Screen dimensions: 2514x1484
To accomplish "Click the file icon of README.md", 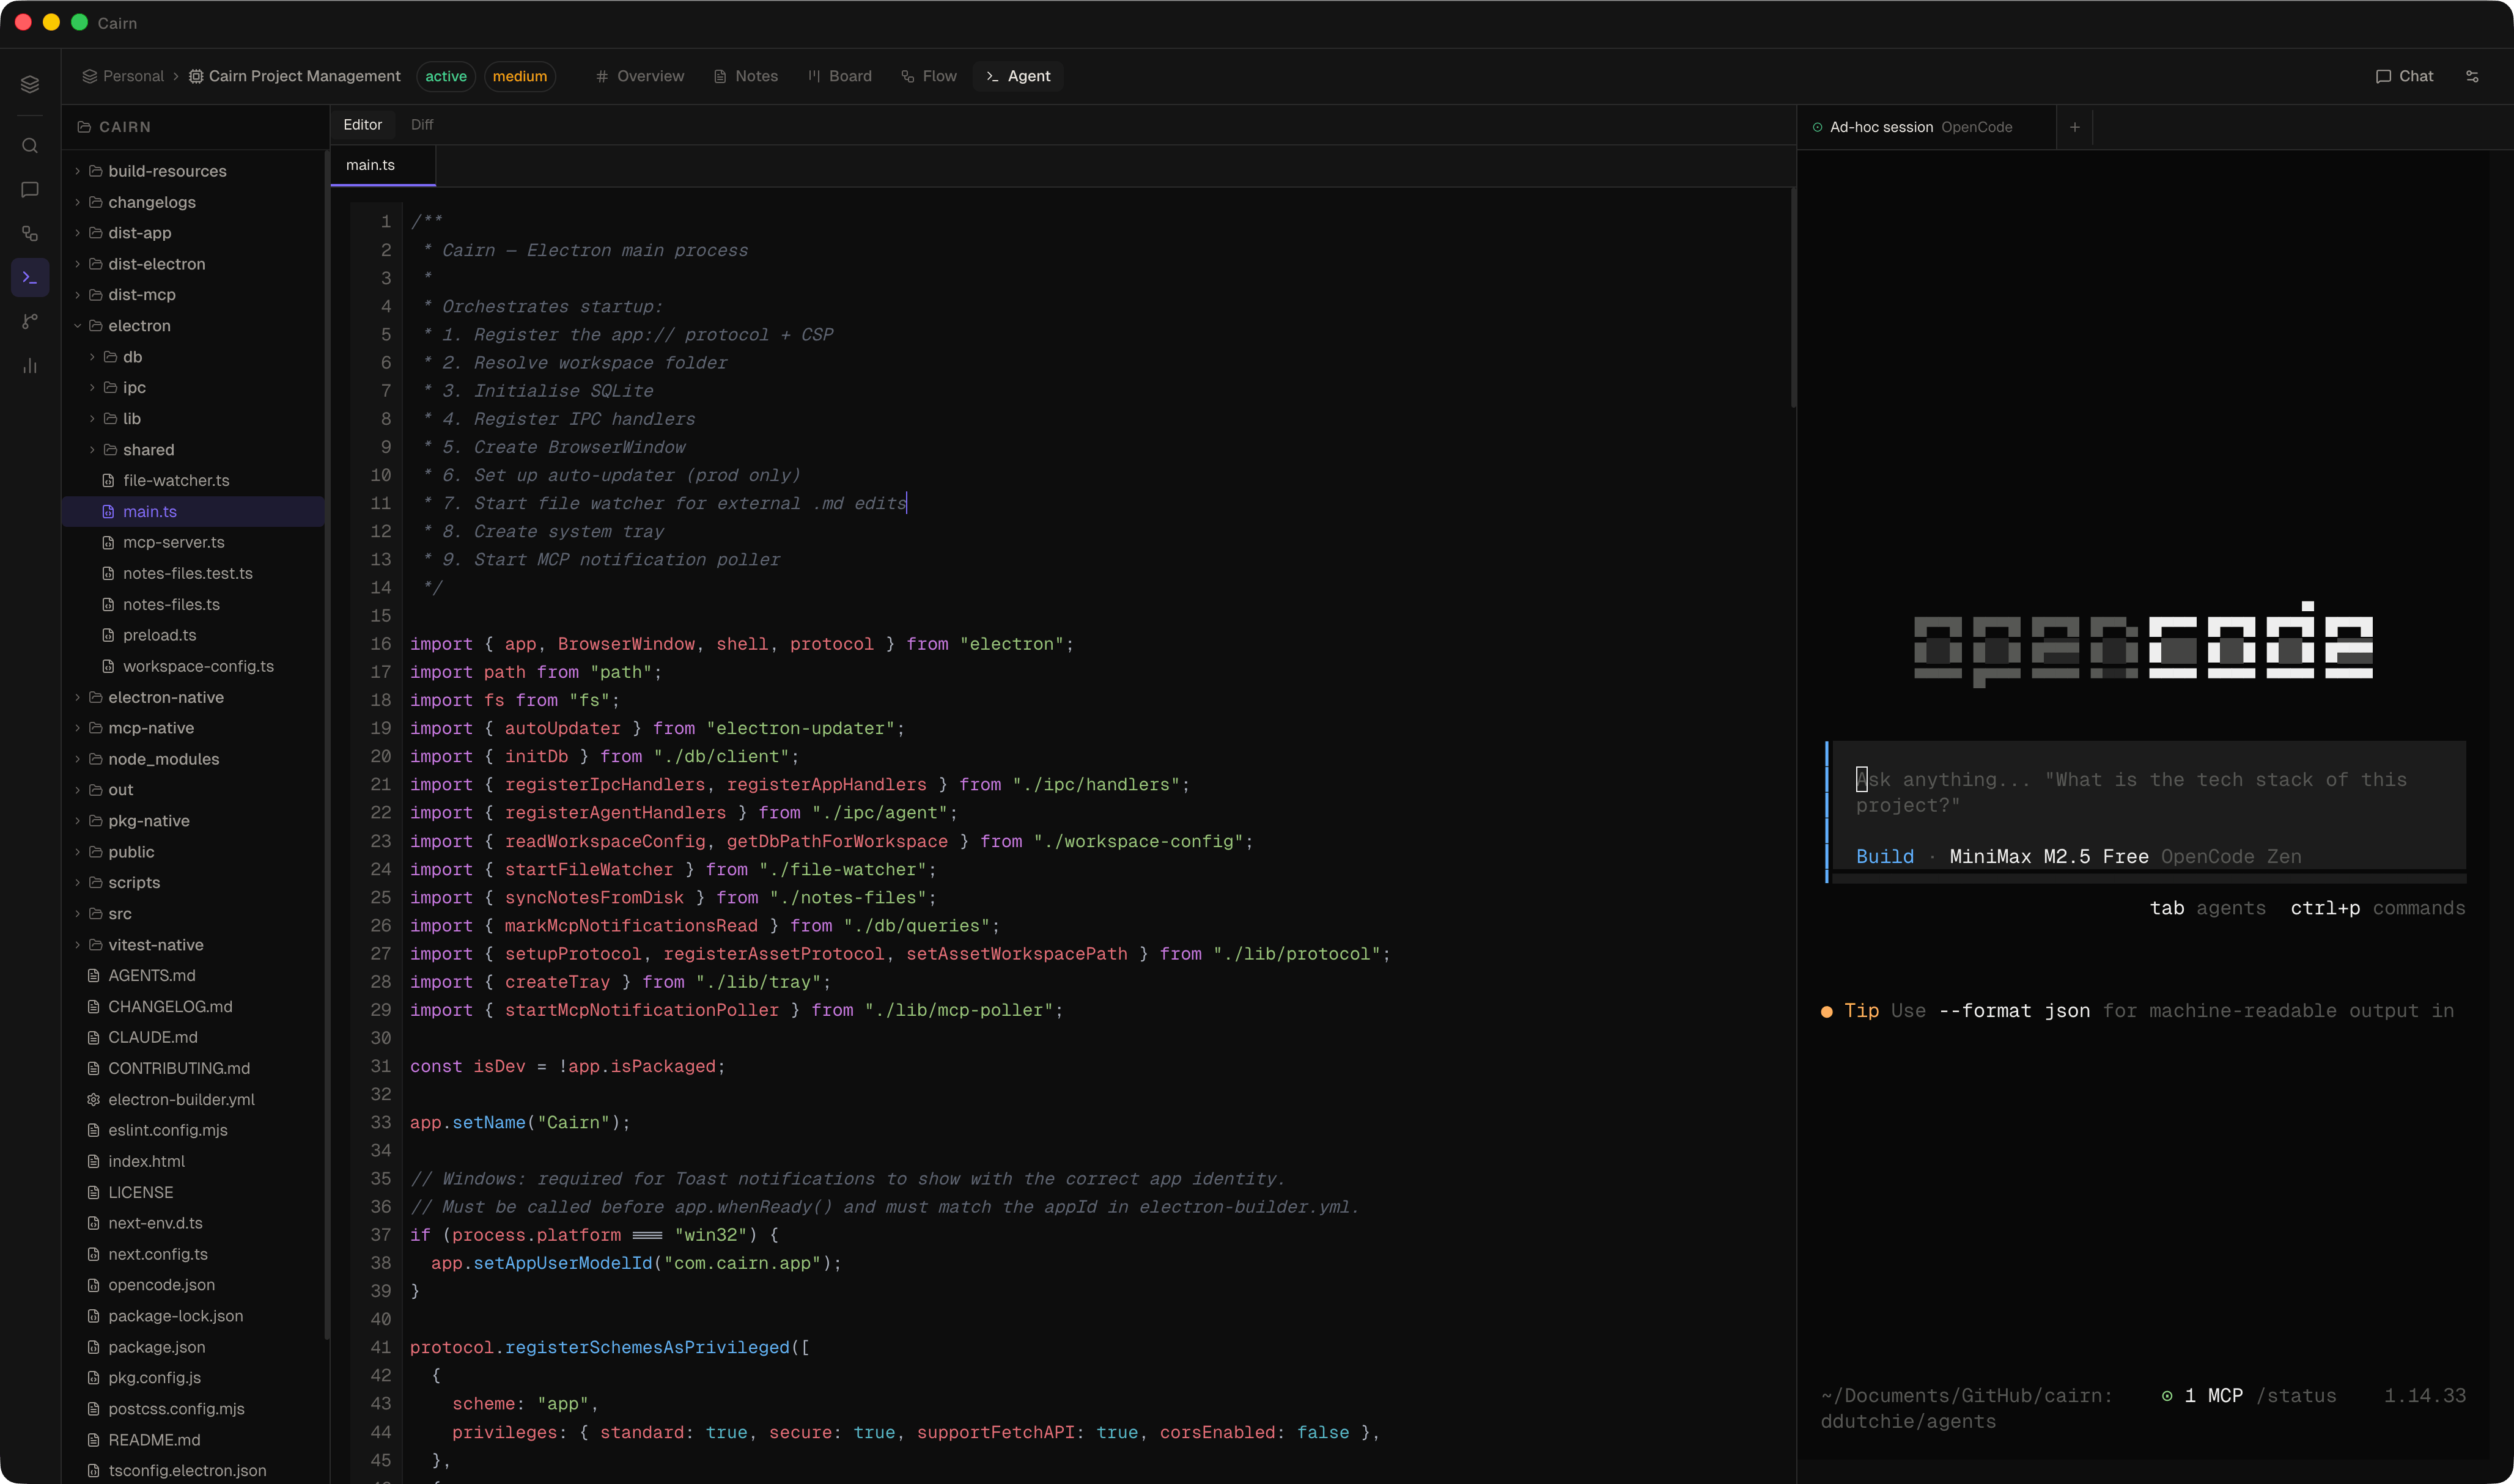I will [93, 1440].
